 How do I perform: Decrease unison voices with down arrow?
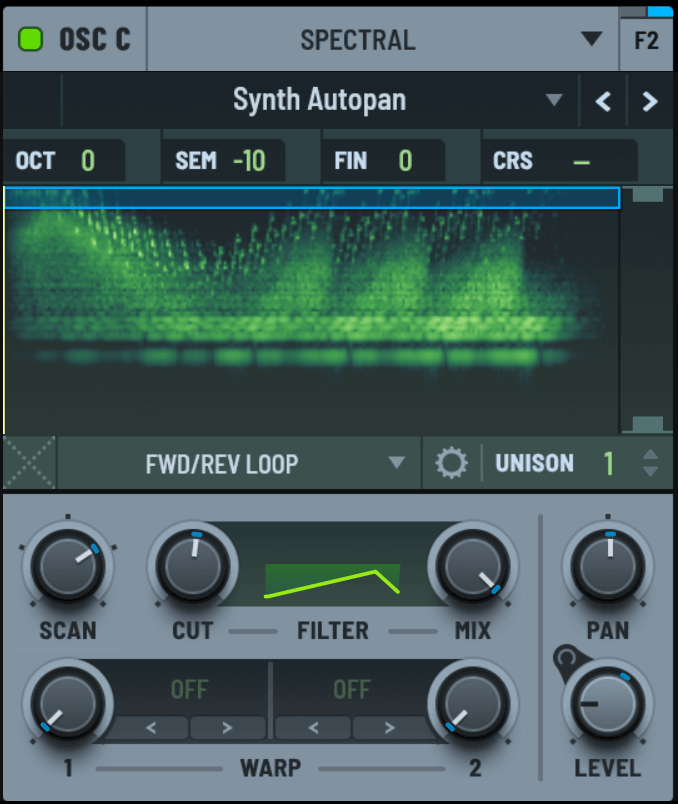click(x=651, y=471)
